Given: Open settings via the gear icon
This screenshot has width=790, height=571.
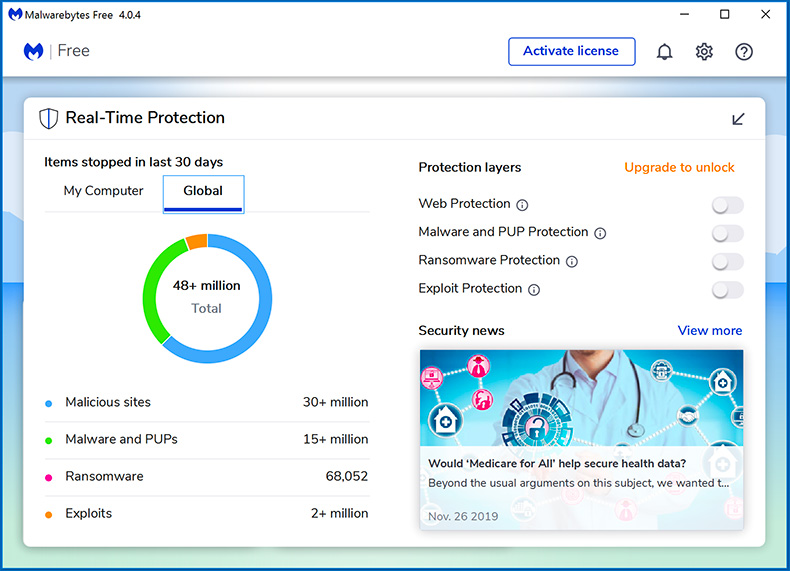Looking at the screenshot, I should pyautogui.click(x=704, y=52).
